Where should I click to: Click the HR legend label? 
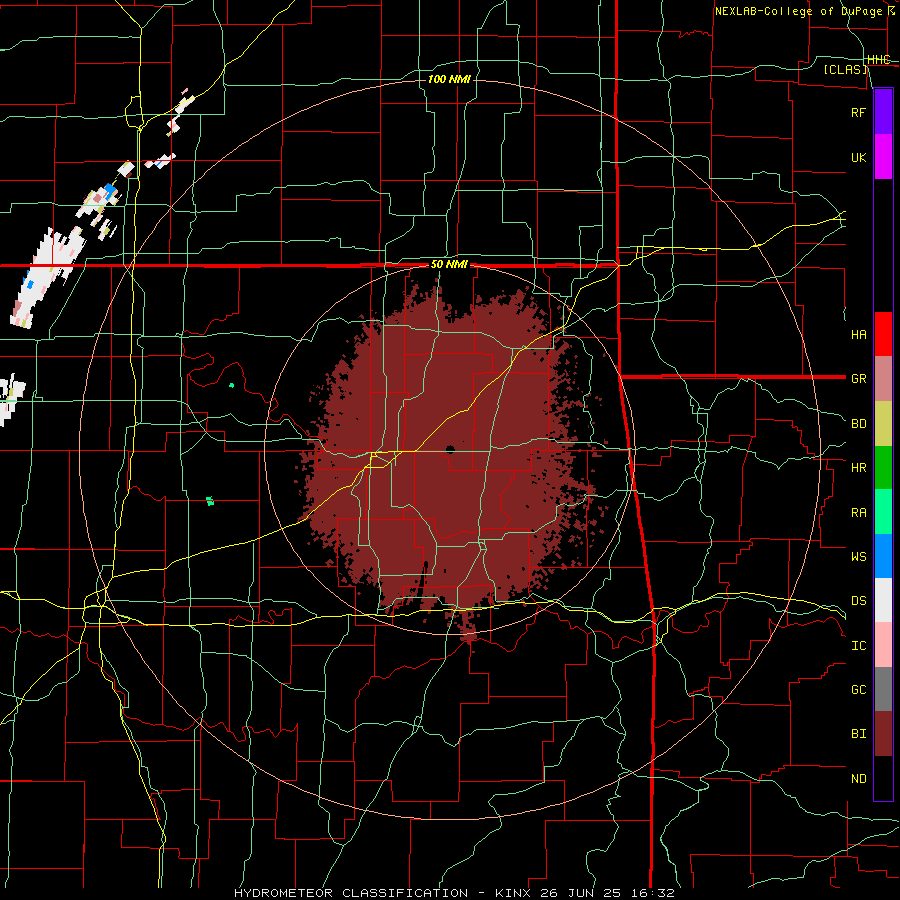pos(858,468)
